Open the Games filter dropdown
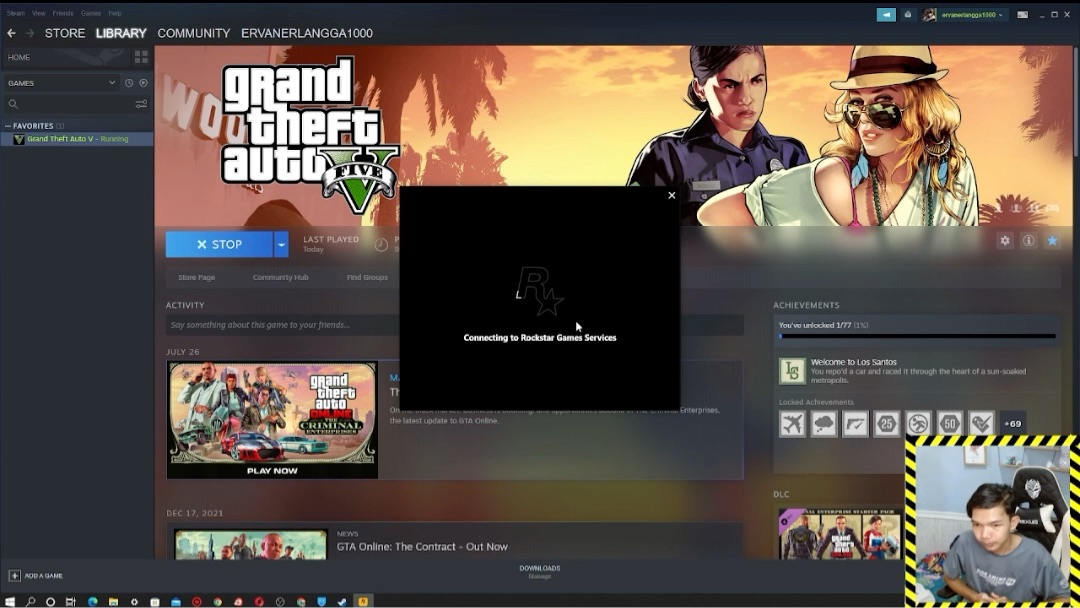The image size is (1080, 608). point(61,83)
